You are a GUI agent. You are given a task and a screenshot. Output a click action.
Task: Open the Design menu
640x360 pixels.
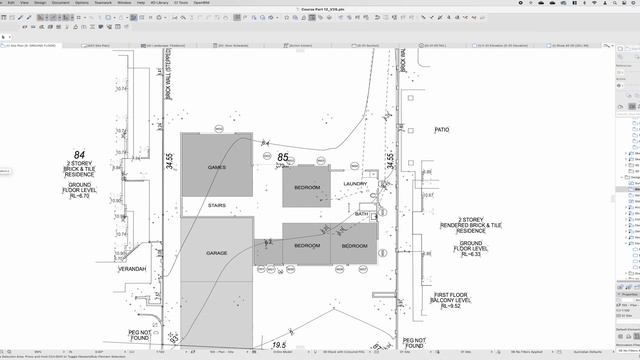(40, 2)
